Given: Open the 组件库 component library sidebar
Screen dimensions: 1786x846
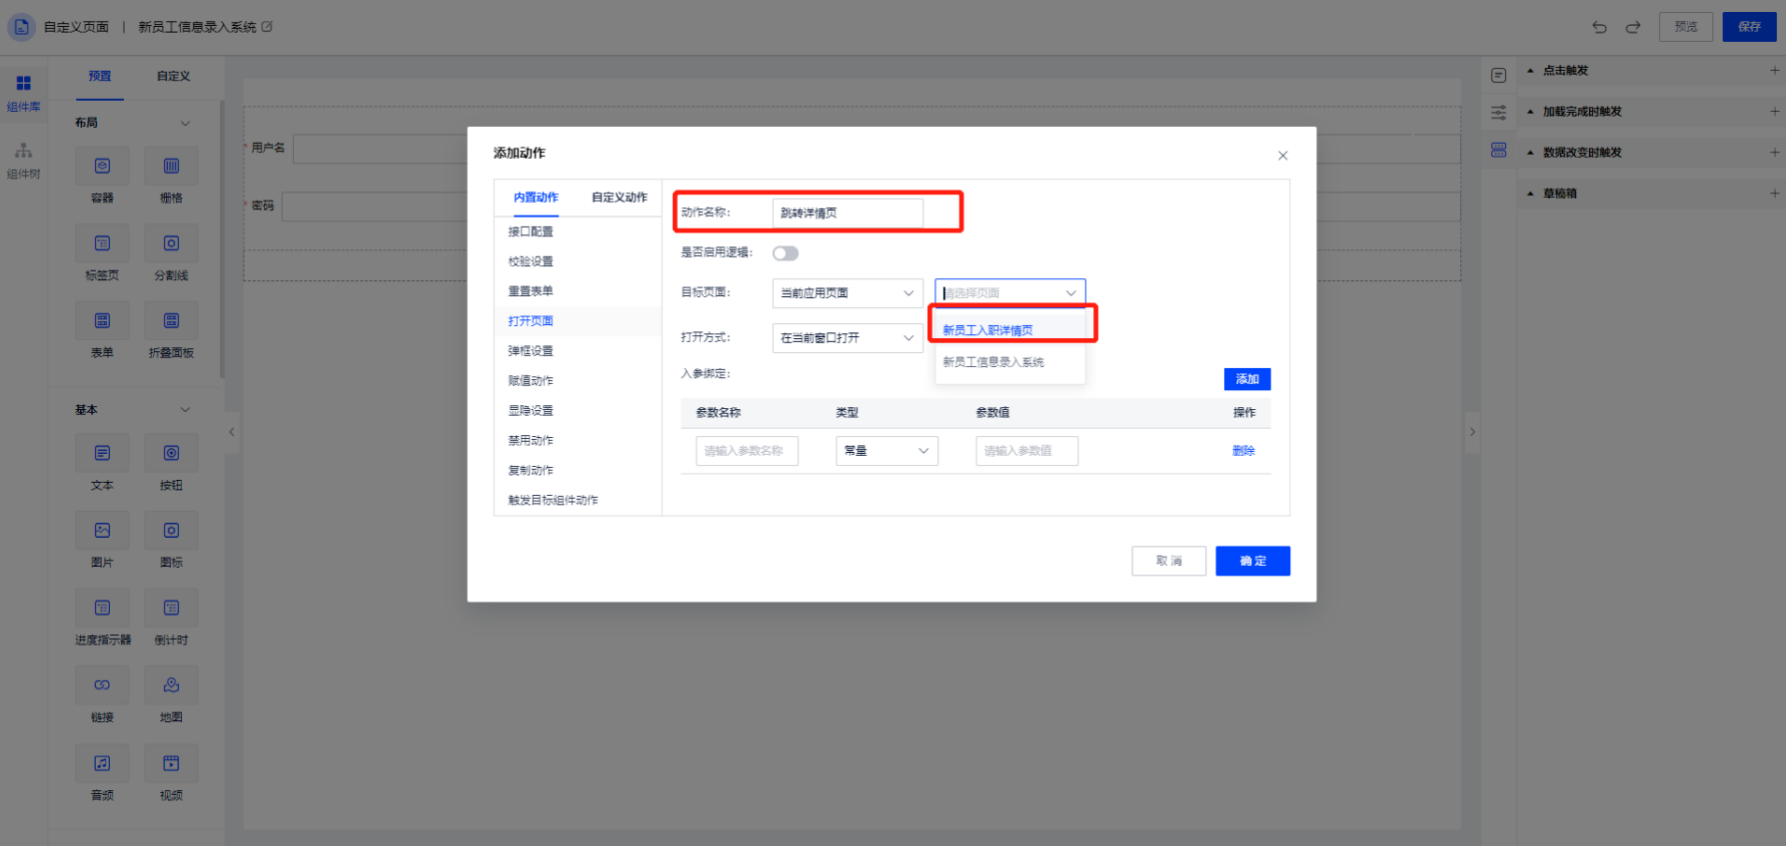Looking at the screenshot, I should tap(23, 93).
